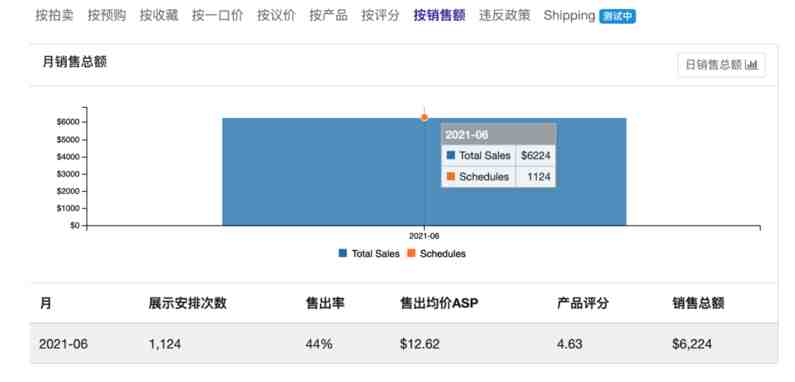Click the 1124 Schedules value in tooltip
This screenshot has height=382, width=795.
[538, 177]
